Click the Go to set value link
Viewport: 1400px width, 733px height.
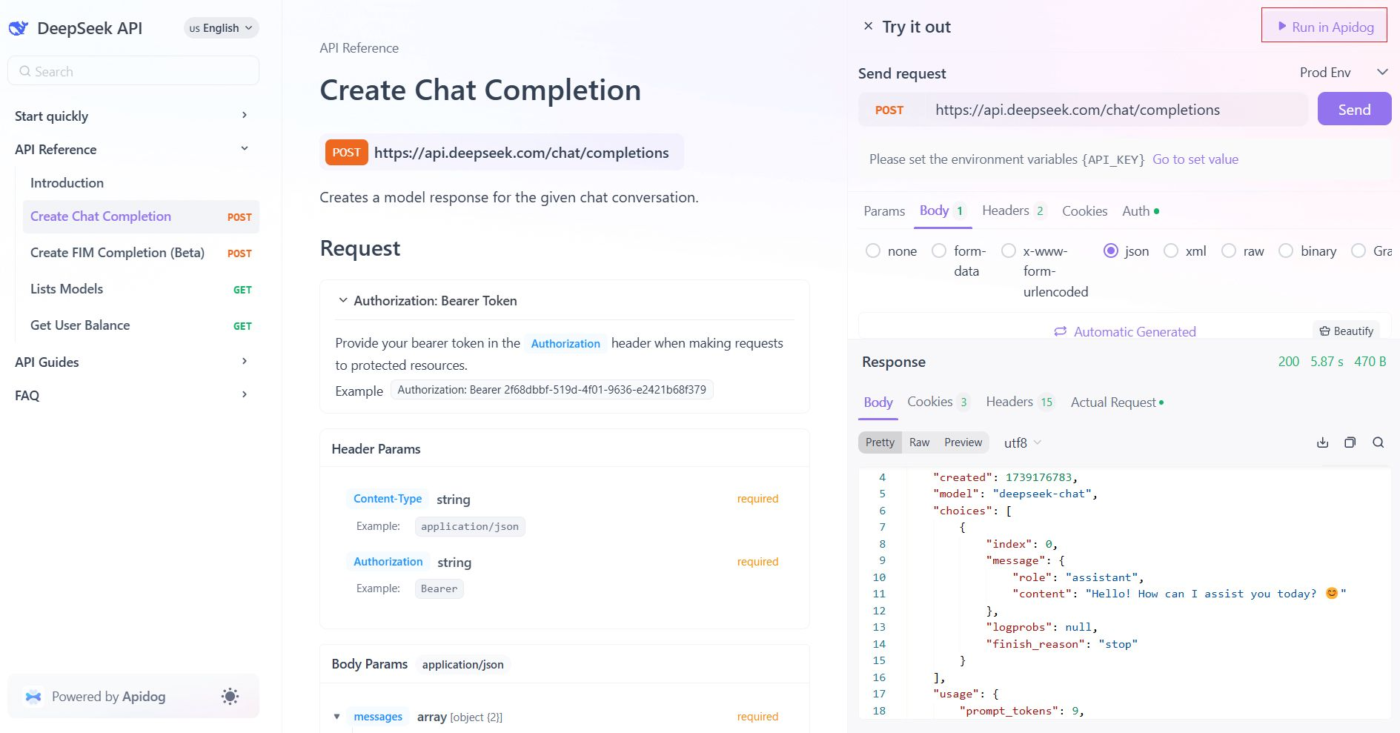1195,159
